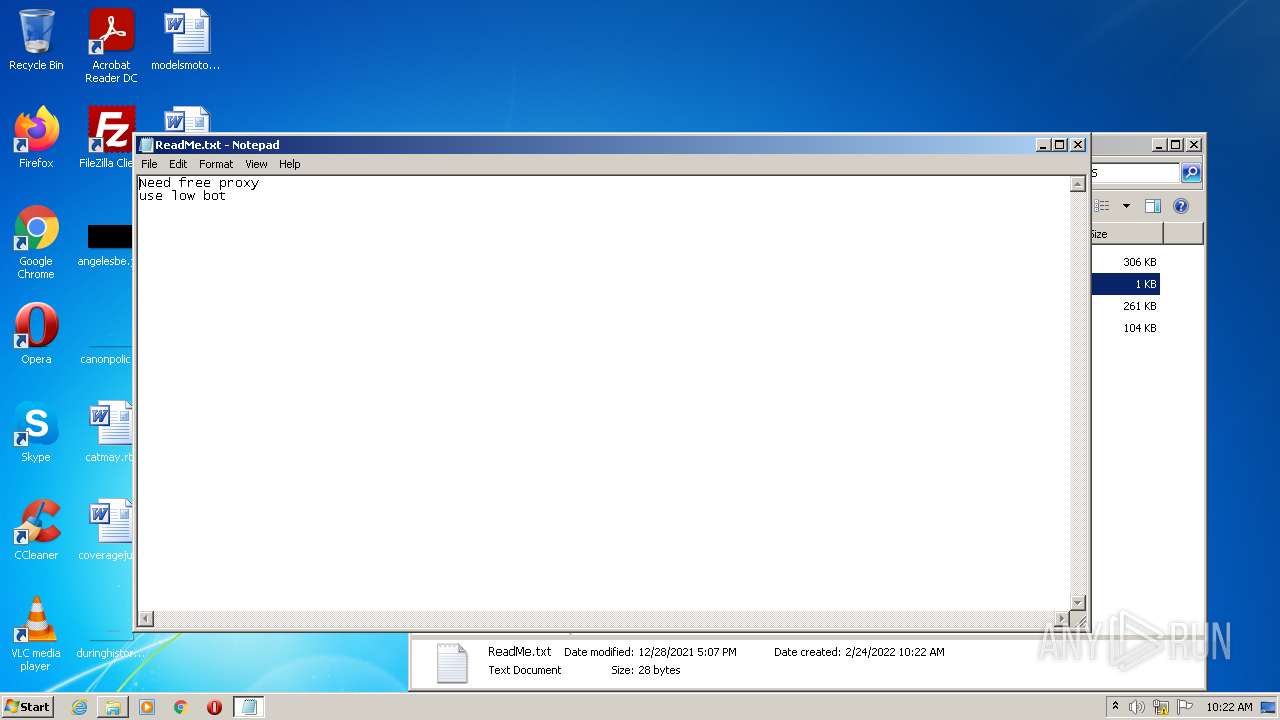Image resolution: width=1280 pixels, height=720 pixels.
Task: Close the ReadMe.txt Notepad window
Action: [1078, 145]
